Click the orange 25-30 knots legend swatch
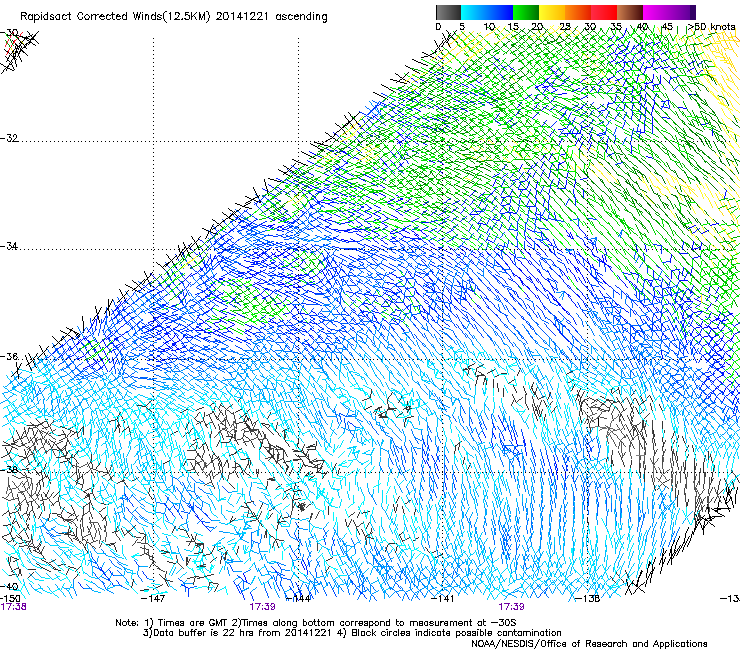 (x=578, y=12)
